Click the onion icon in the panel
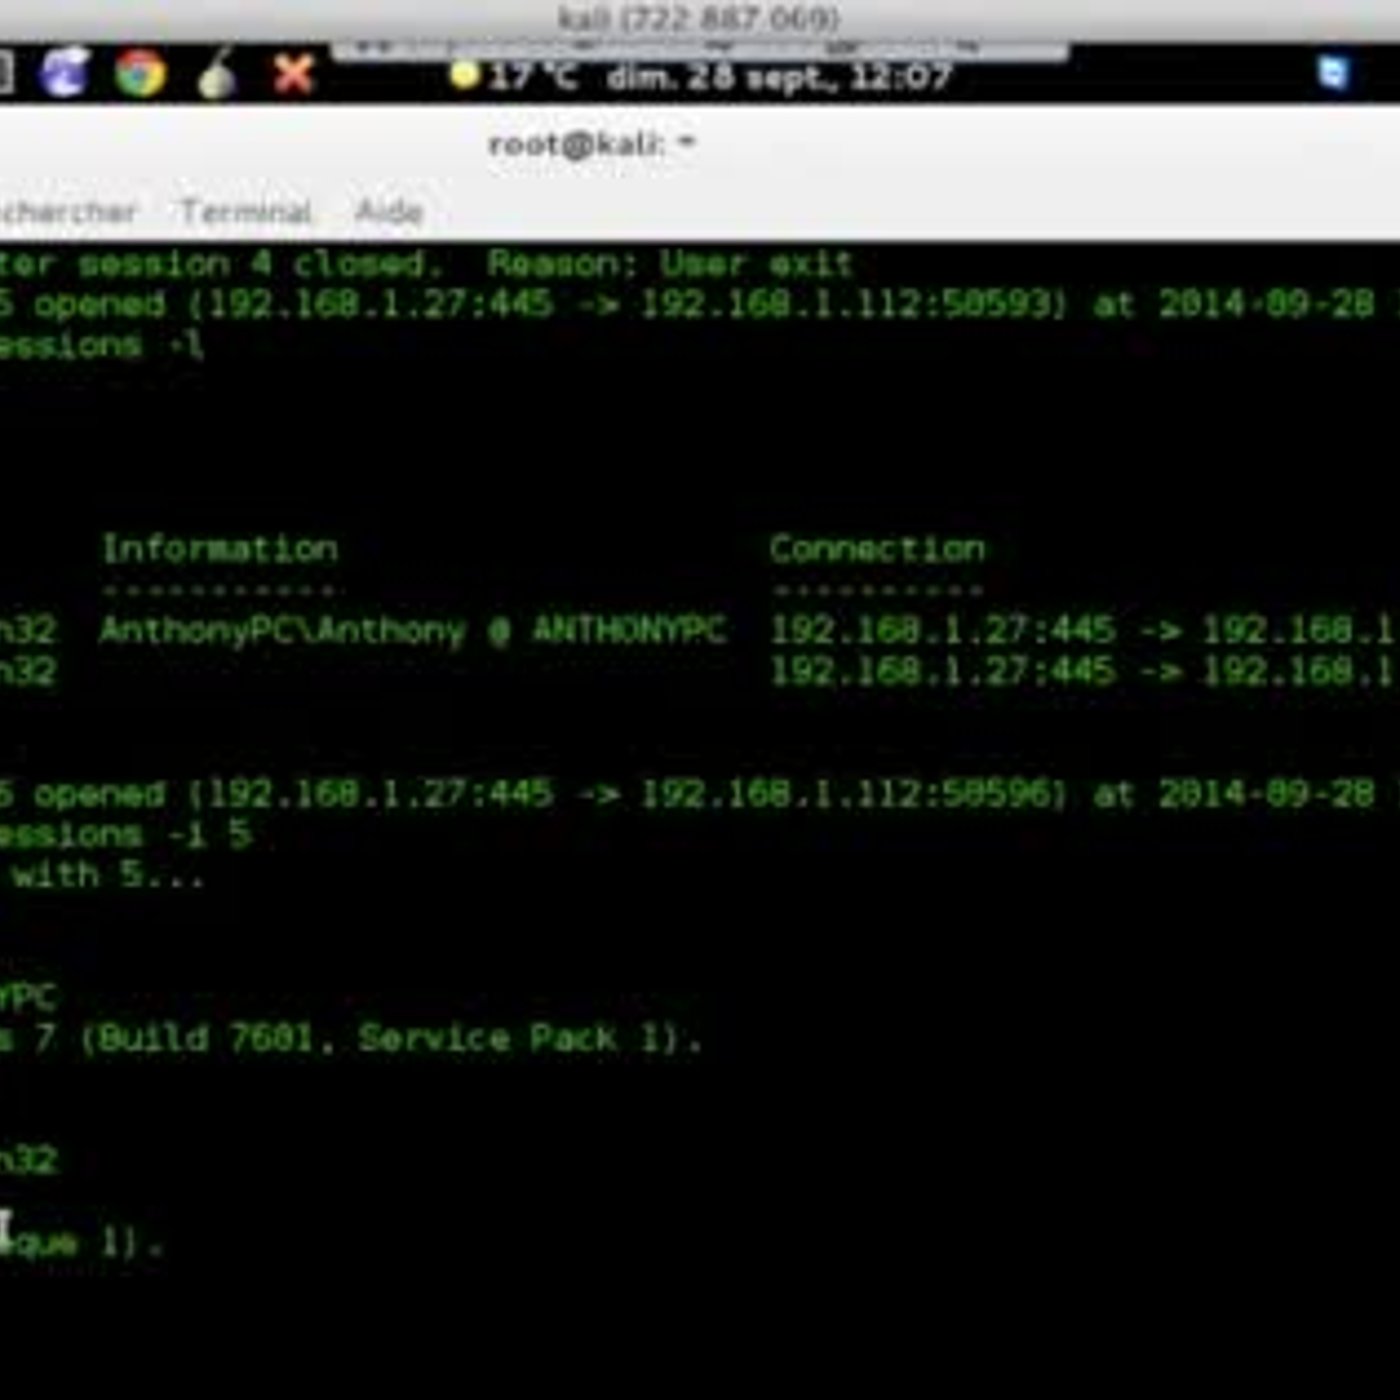 click(x=216, y=74)
